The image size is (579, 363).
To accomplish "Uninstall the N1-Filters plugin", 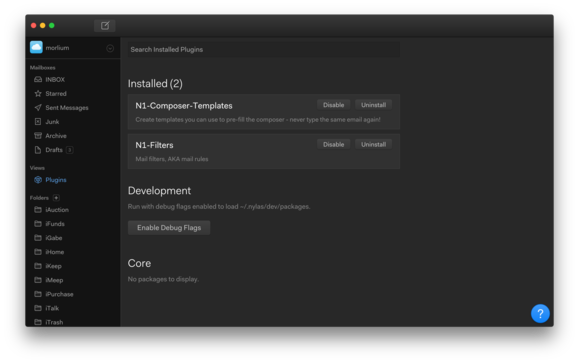I will 373,144.
